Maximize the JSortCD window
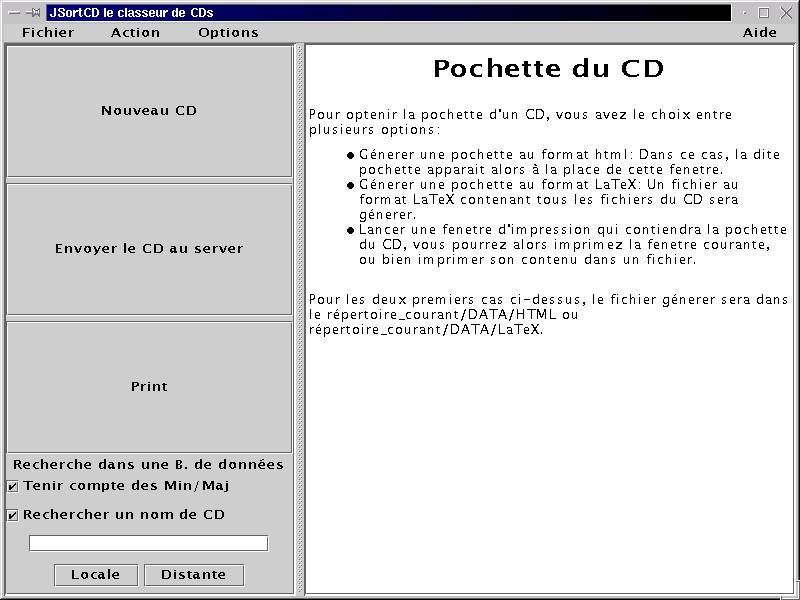Image resolution: width=800 pixels, height=600 pixels. 764,13
